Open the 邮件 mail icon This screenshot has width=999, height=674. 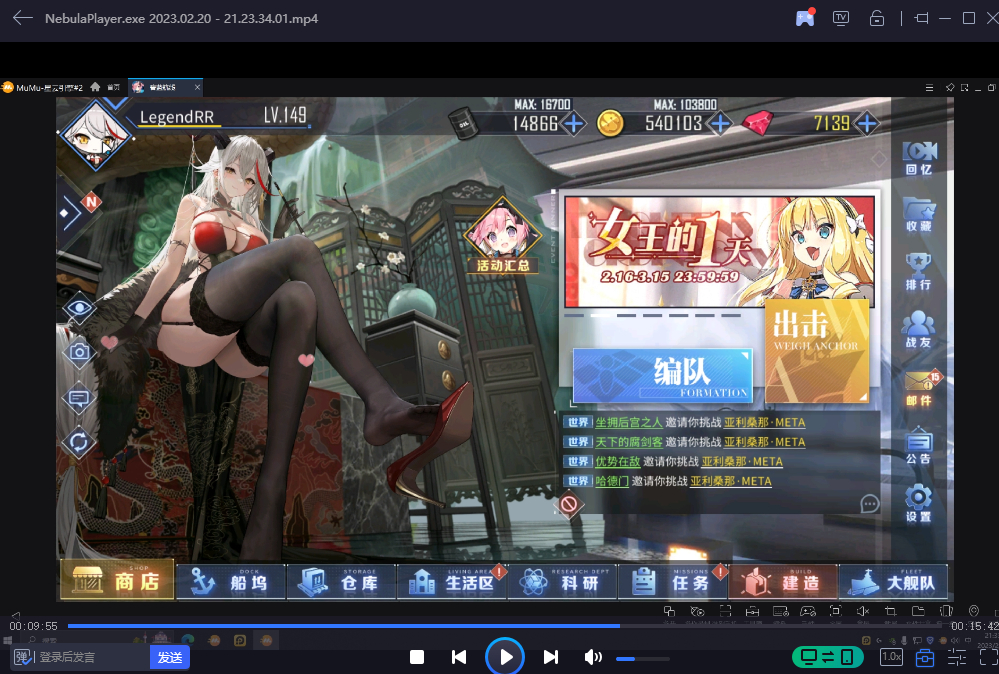(921, 388)
